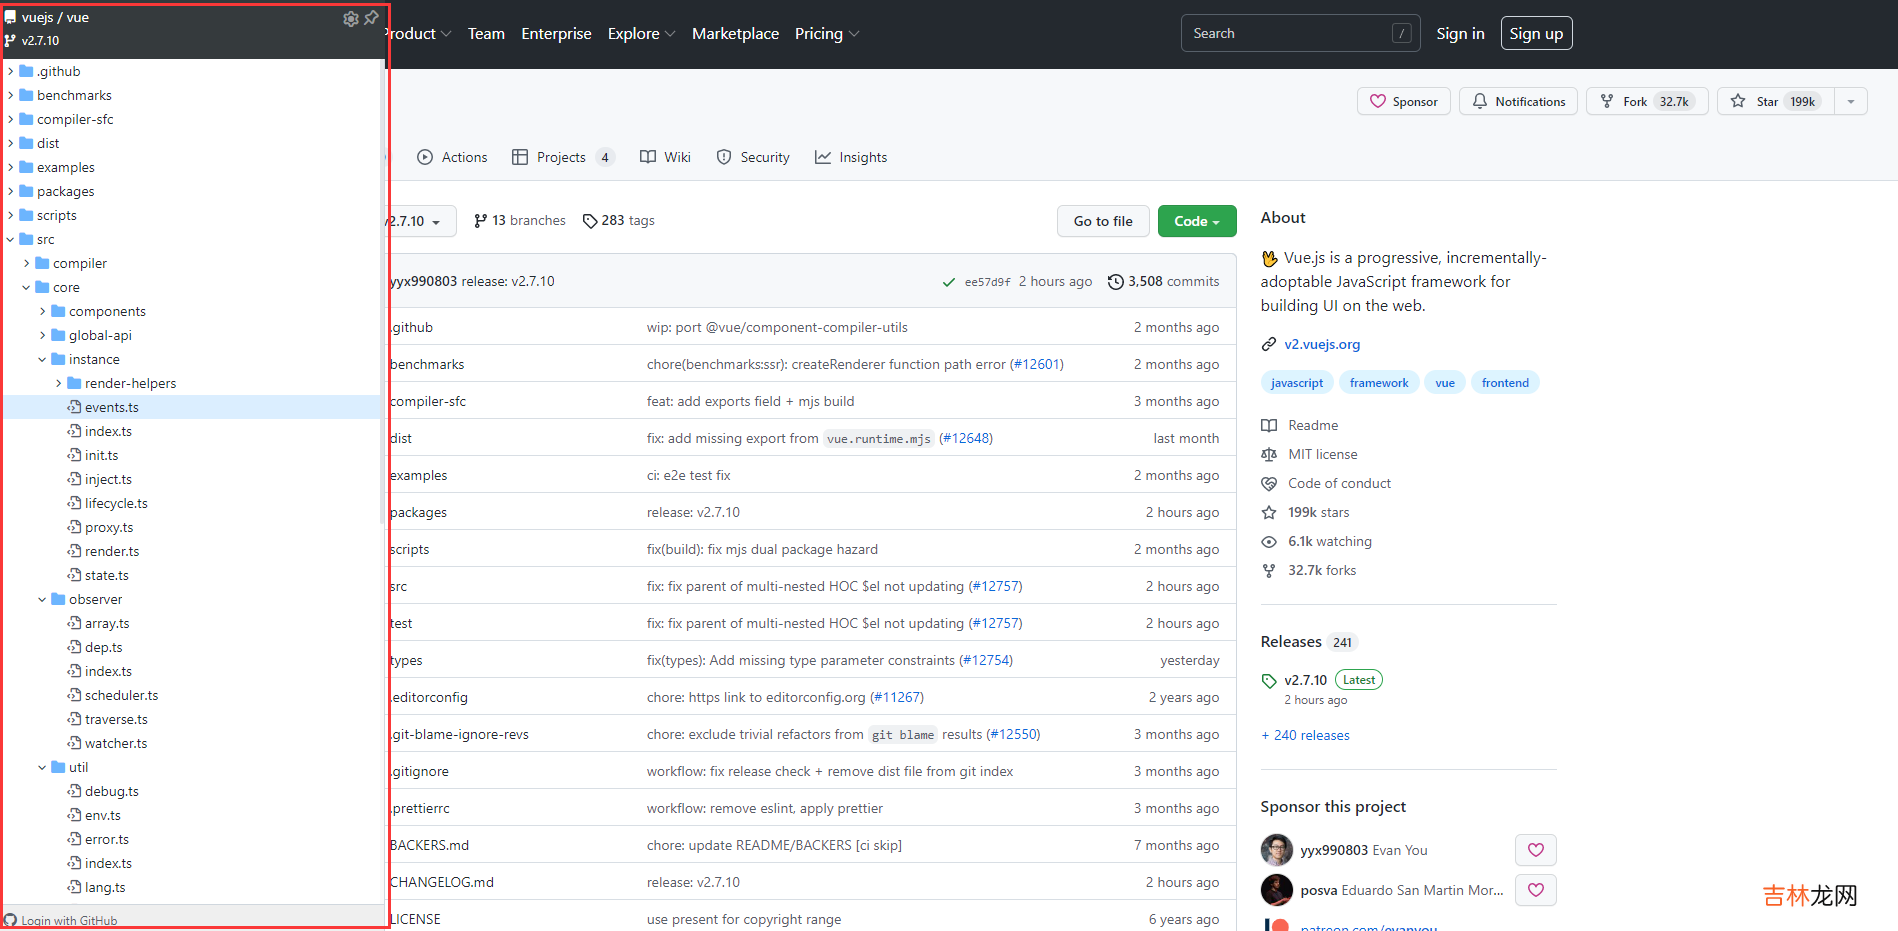The width and height of the screenshot is (1898, 931).
Task: Open the Security tab
Action: point(753,157)
